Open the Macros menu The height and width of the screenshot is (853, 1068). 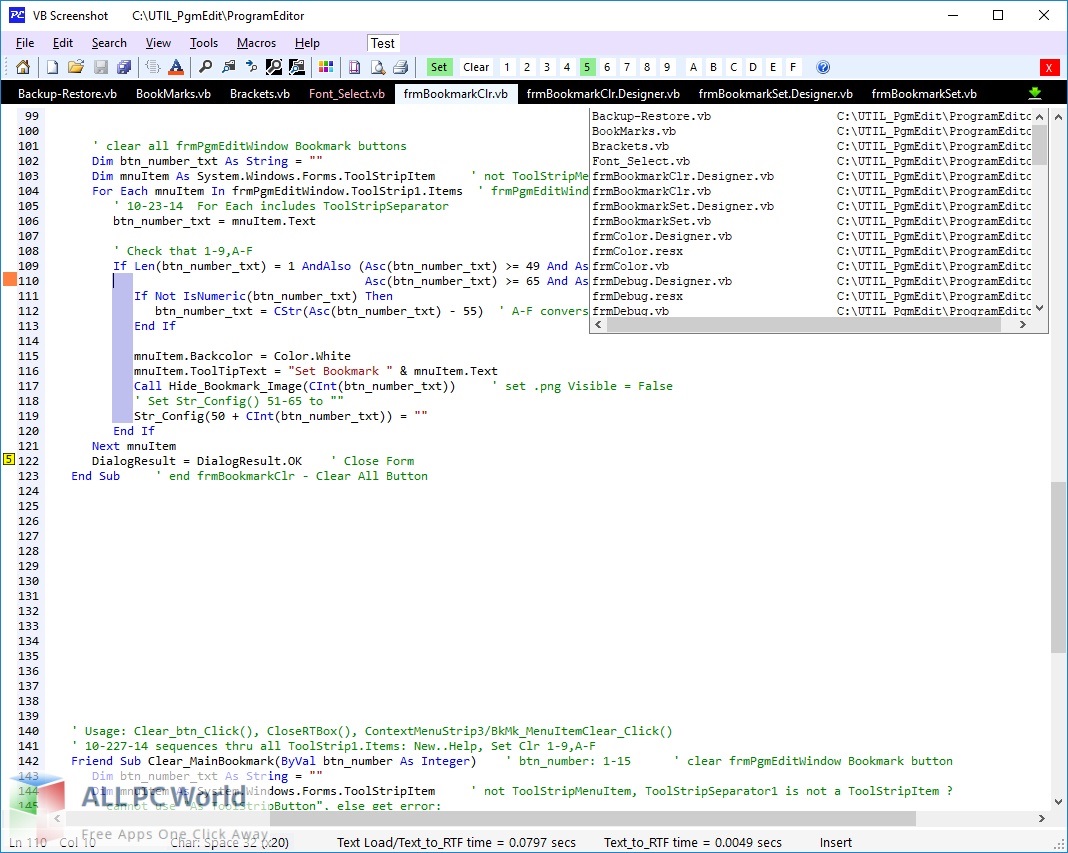[x=256, y=43]
